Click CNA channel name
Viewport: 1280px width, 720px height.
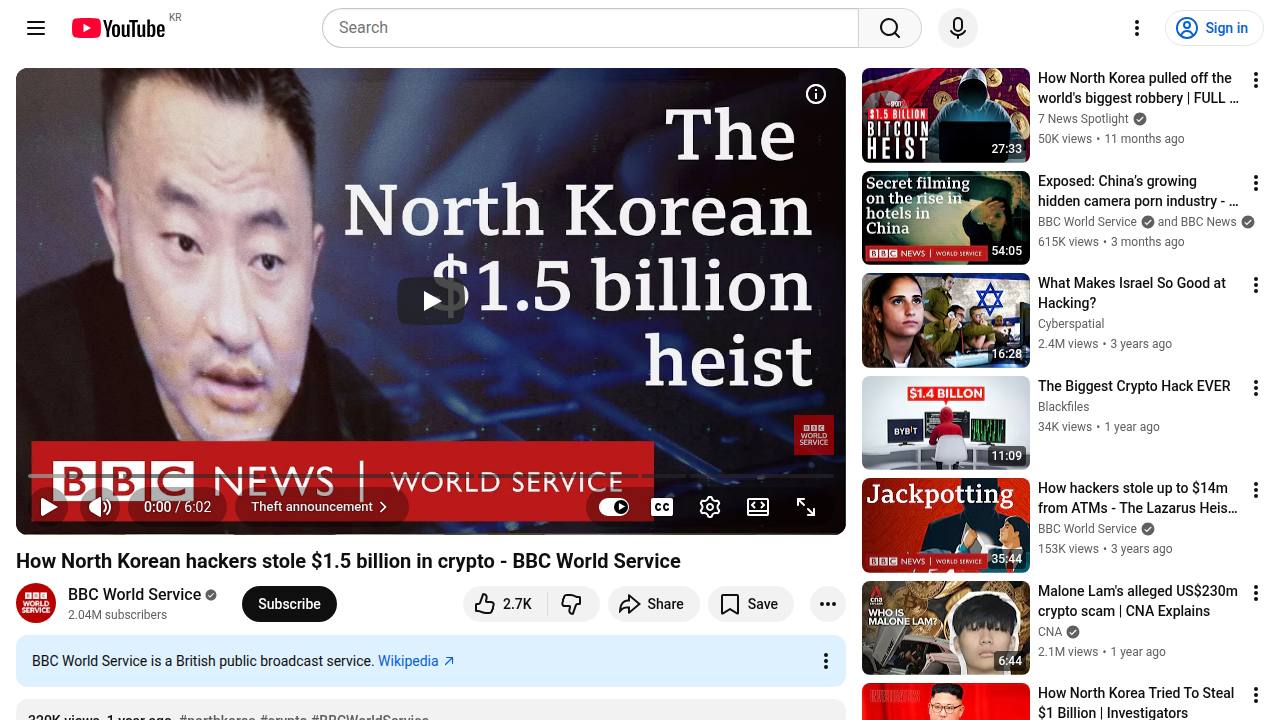(1050, 632)
